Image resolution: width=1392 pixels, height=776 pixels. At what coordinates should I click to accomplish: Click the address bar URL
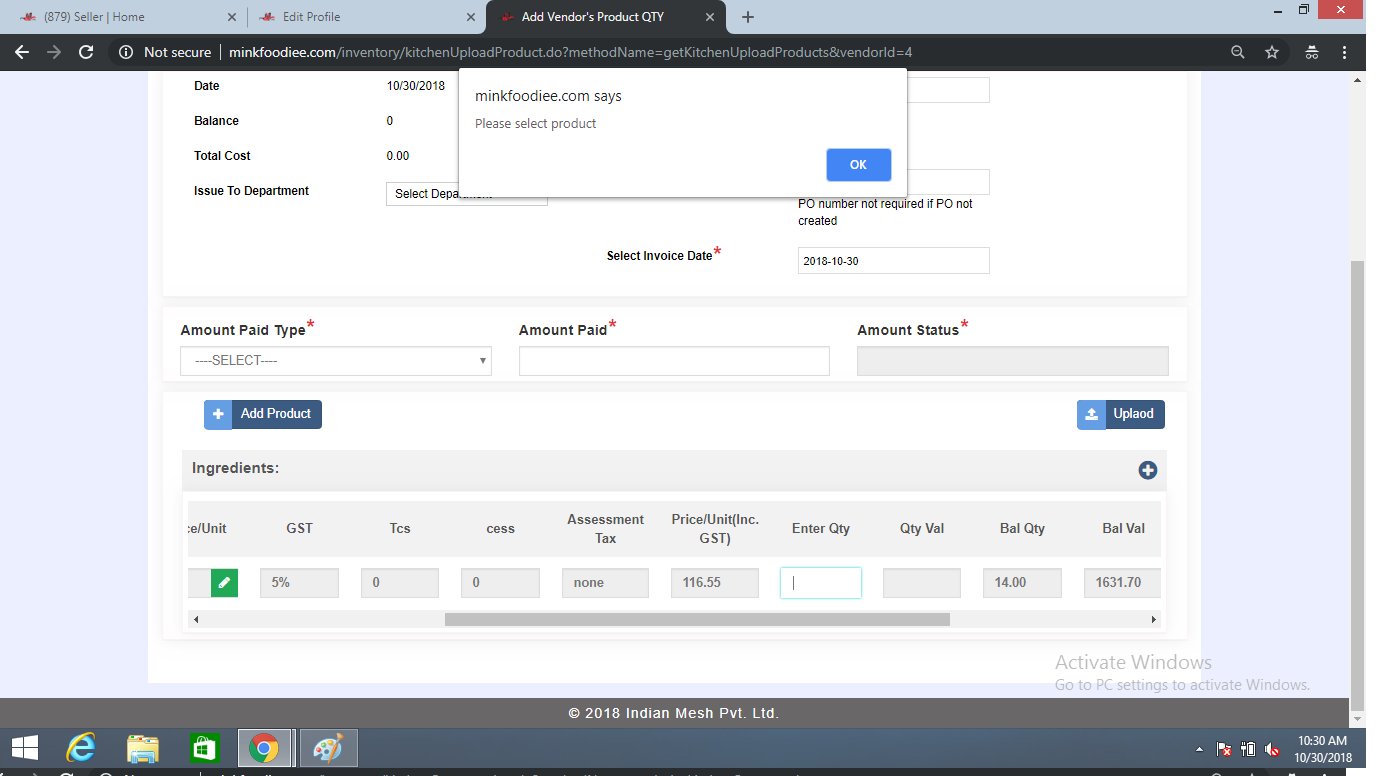pyautogui.click(x=570, y=52)
